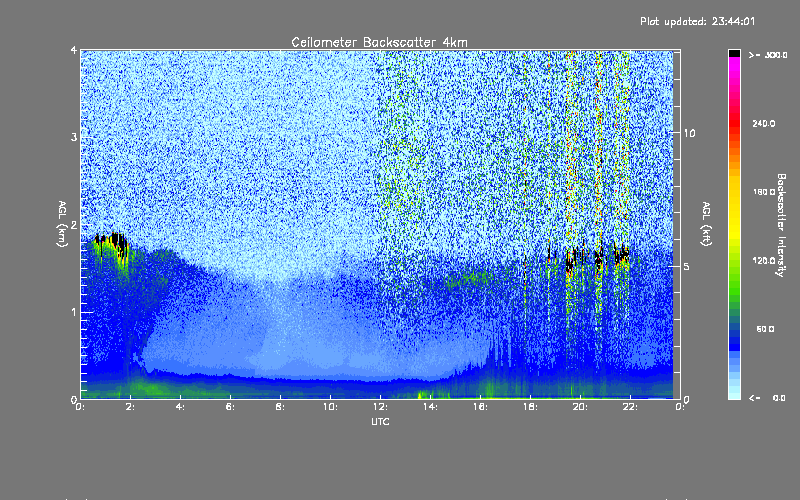Click the '2:' tick on the UTC axis
Viewport: 800px width, 500px height.
tap(131, 407)
